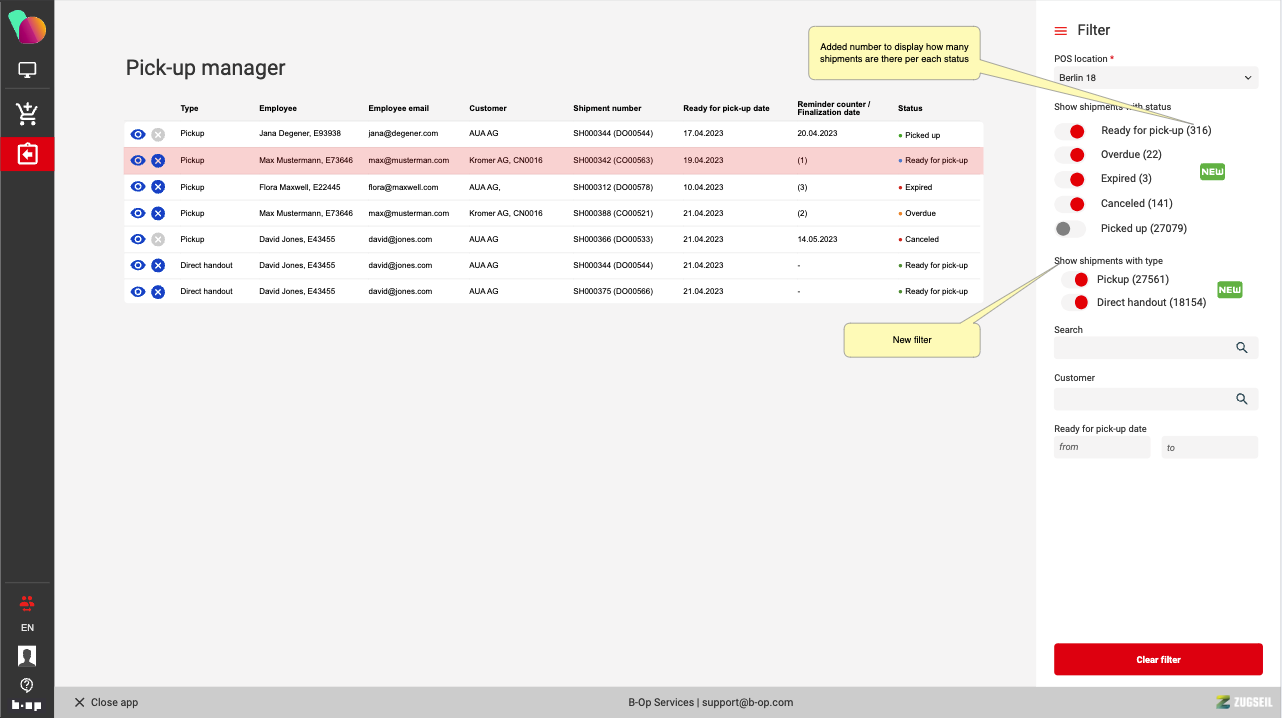Open the shopping cart sidebar icon
Viewport: 1282px width, 718px height.
pyautogui.click(x=27, y=114)
